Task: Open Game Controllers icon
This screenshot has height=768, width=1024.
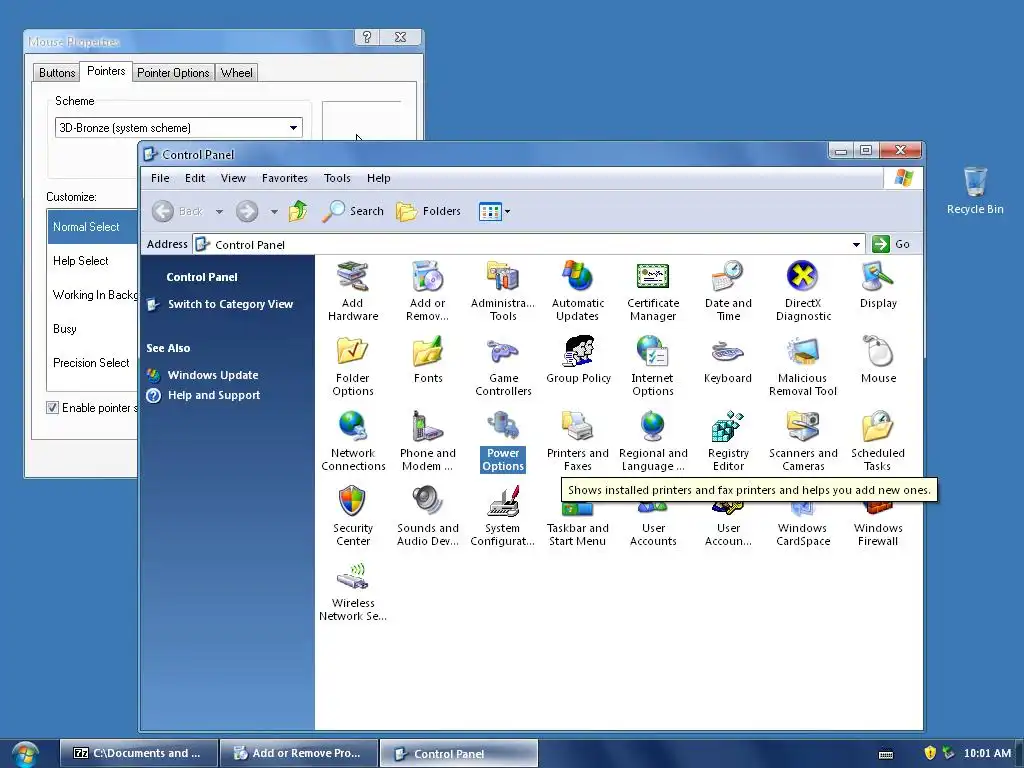Action: (503, 366)
